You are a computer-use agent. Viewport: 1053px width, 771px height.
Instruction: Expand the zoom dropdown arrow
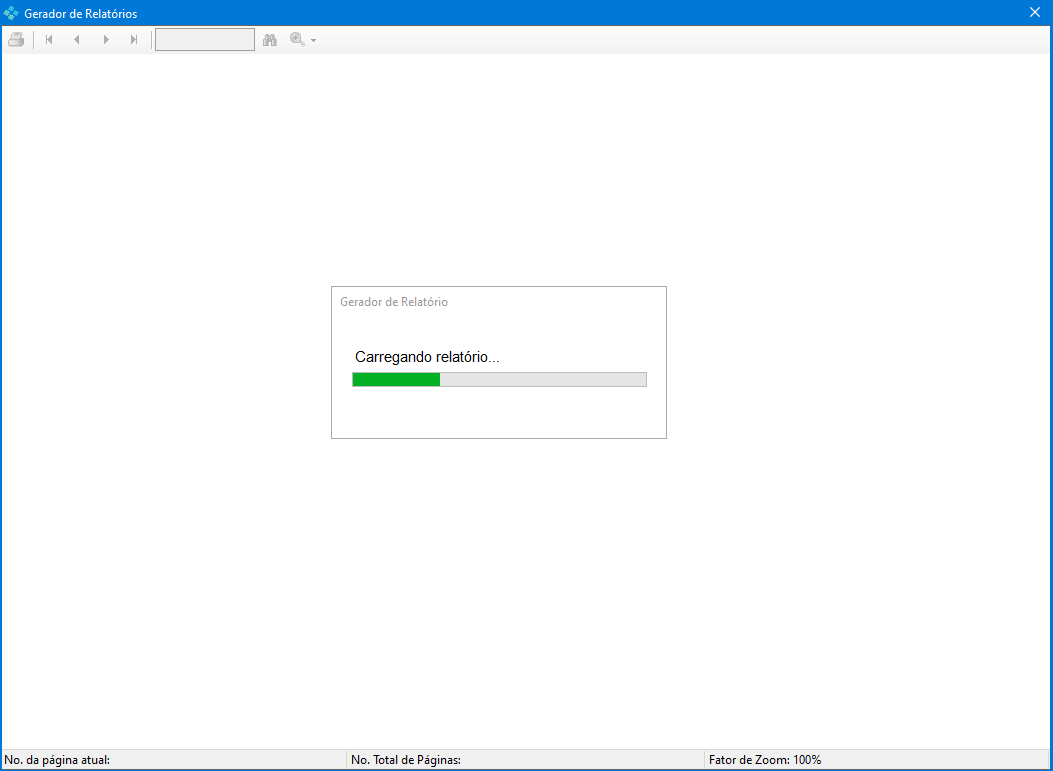313,41
